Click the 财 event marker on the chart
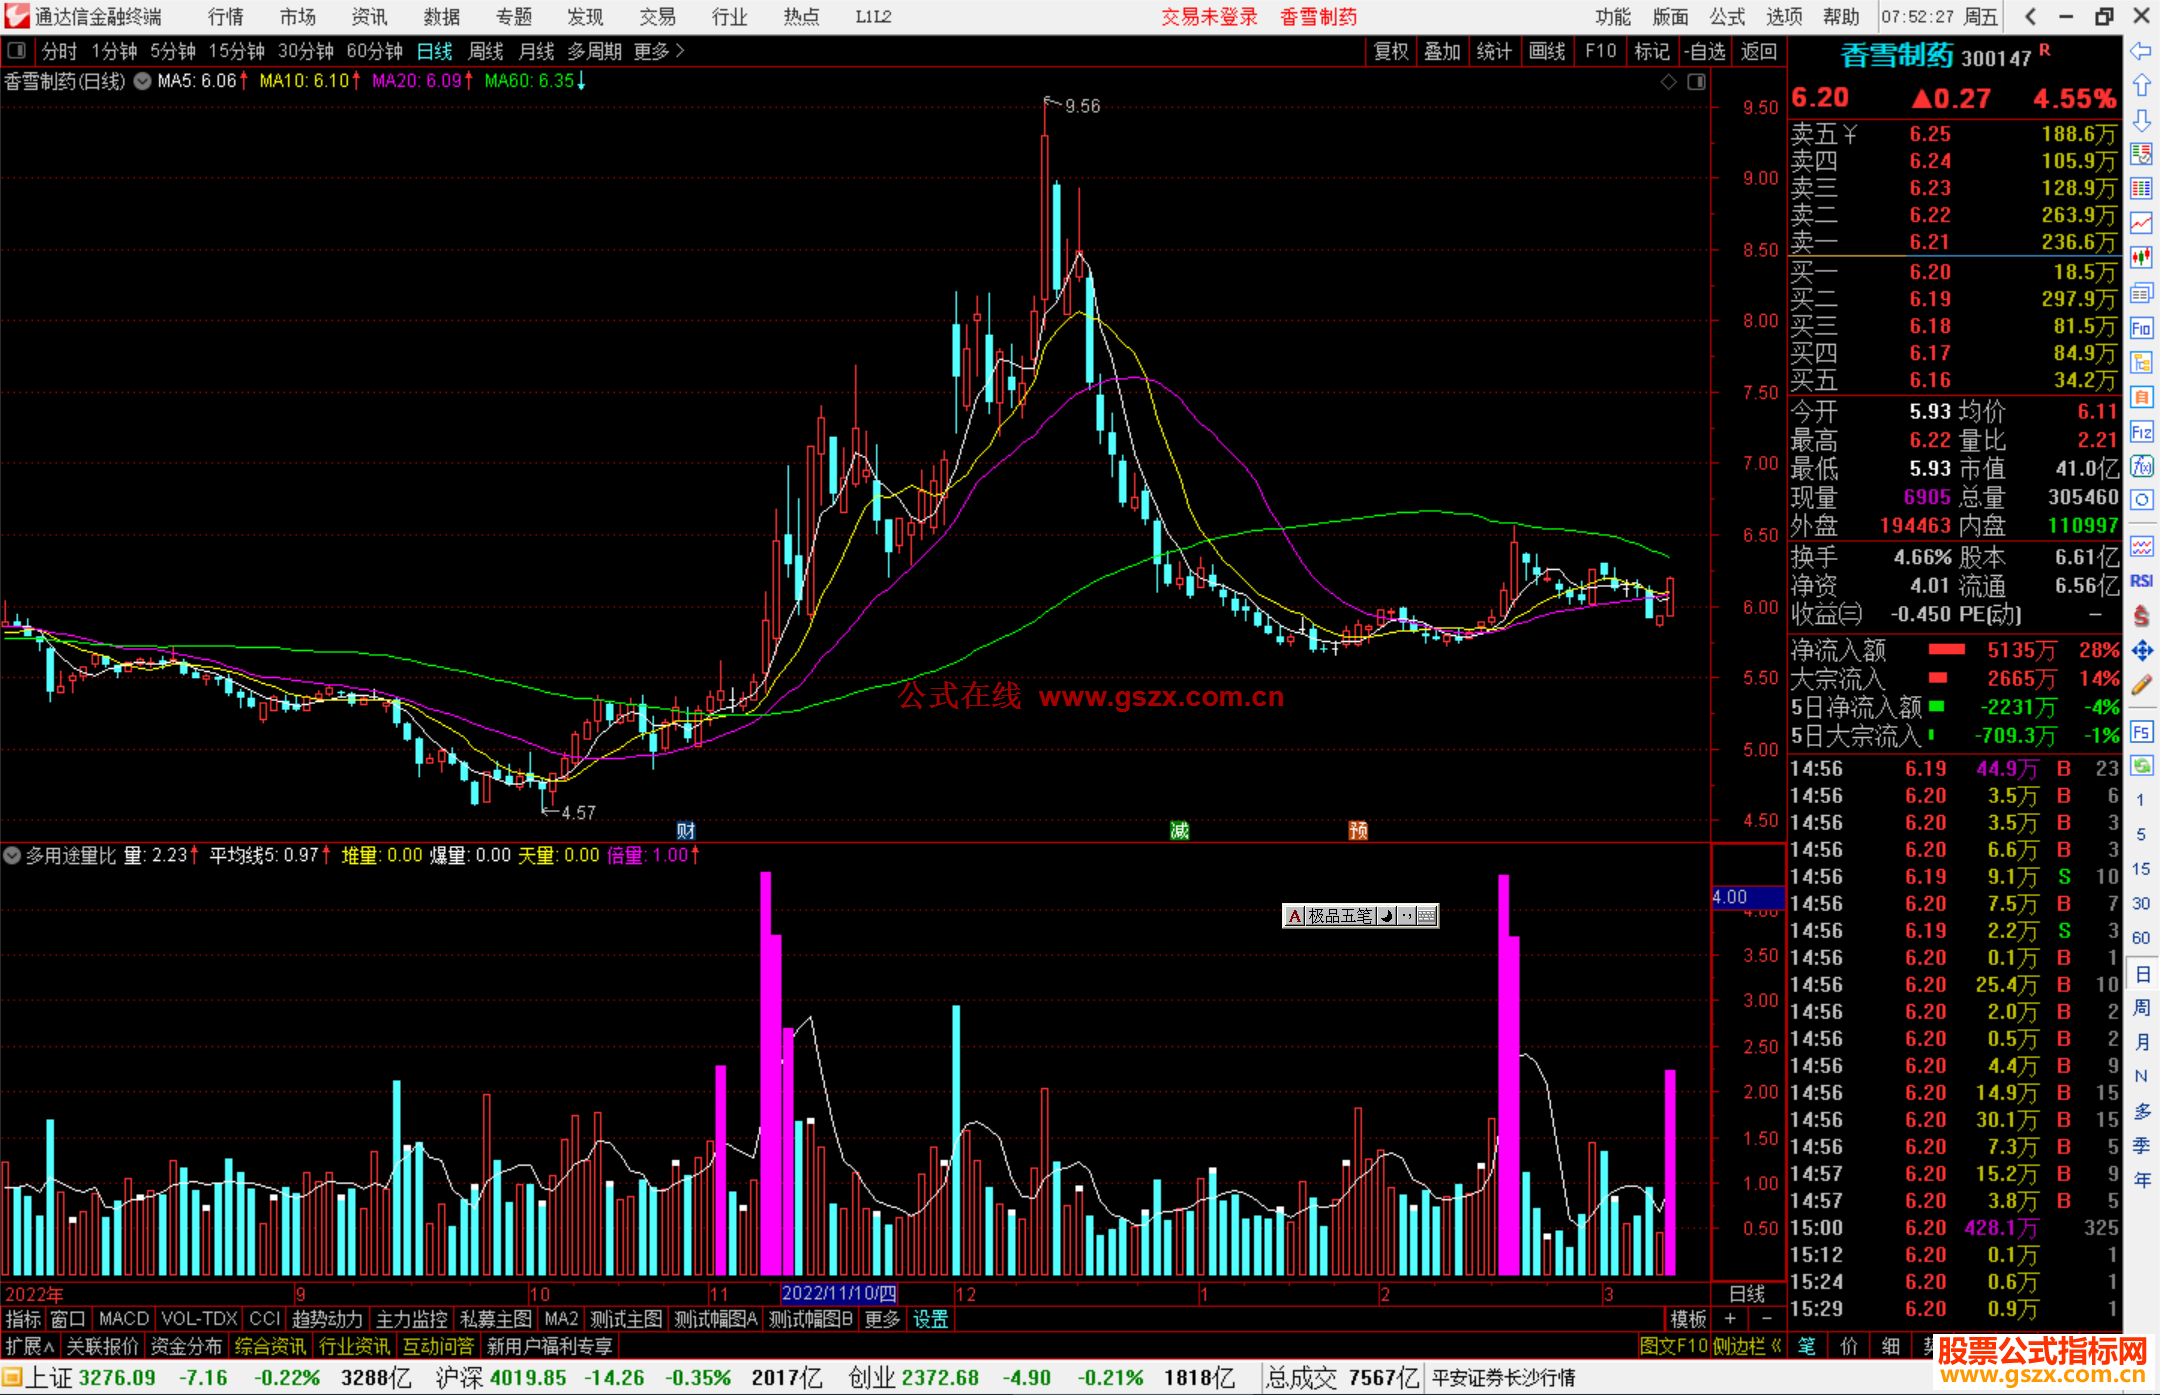 click(x=685, y=830)
